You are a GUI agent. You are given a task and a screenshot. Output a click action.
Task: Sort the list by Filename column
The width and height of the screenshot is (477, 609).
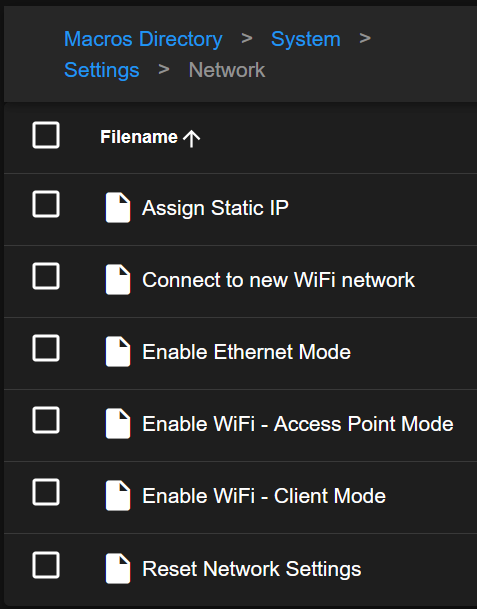(139, 137)
